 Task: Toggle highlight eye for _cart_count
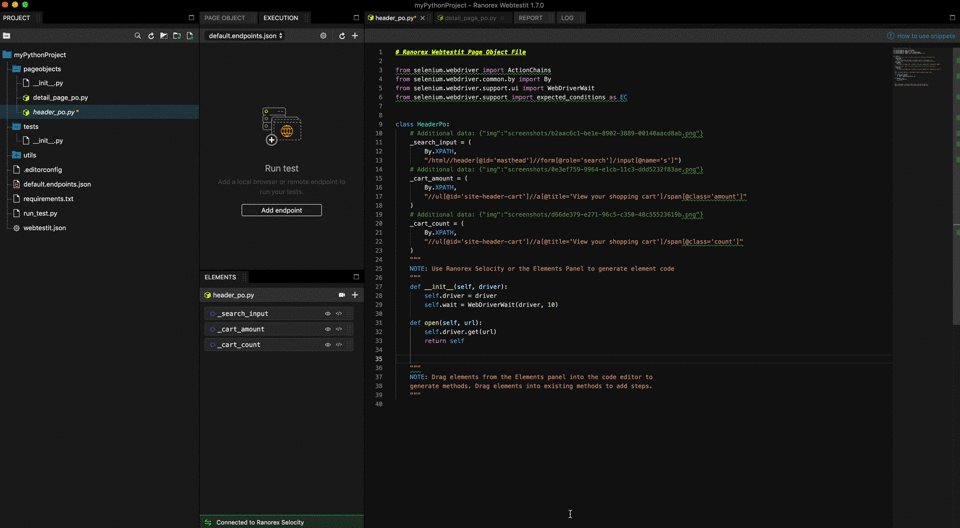point(328,345)
